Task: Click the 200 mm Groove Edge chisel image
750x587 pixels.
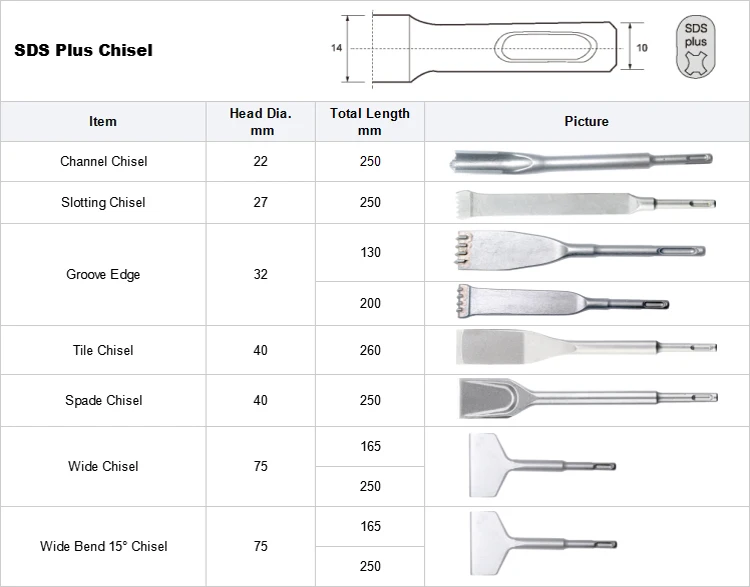Action: 562,302
